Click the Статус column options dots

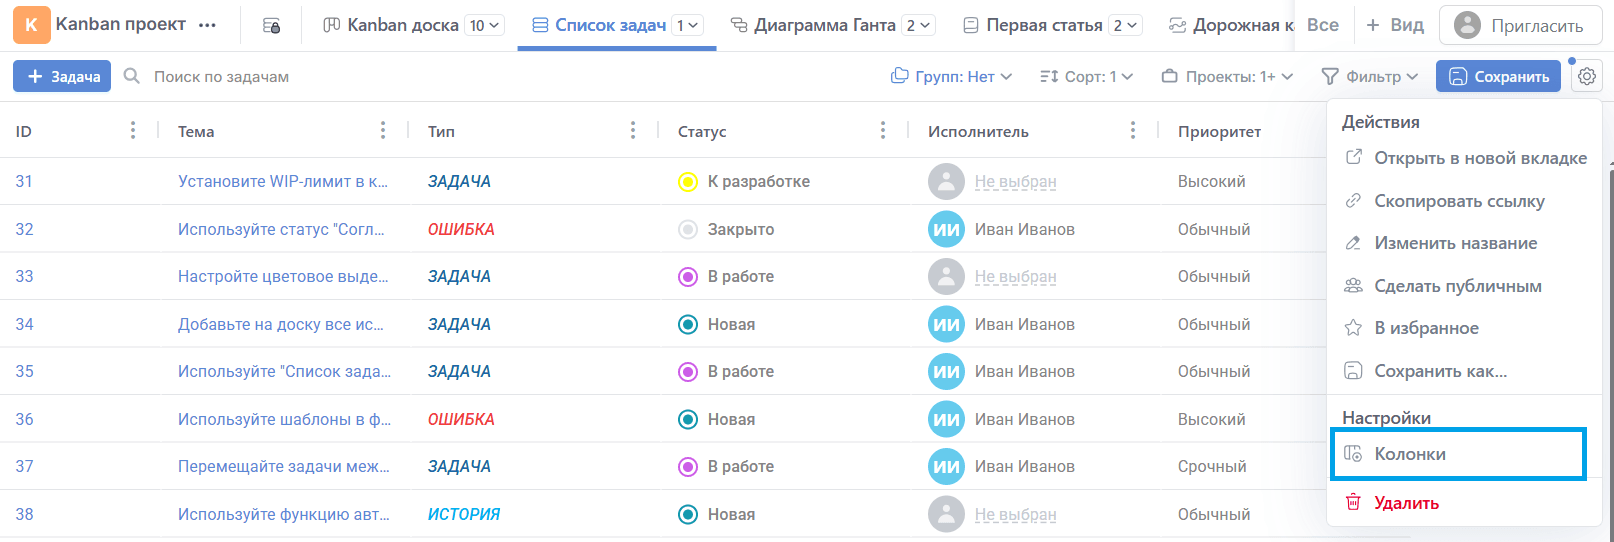click(x=883, y=130)
